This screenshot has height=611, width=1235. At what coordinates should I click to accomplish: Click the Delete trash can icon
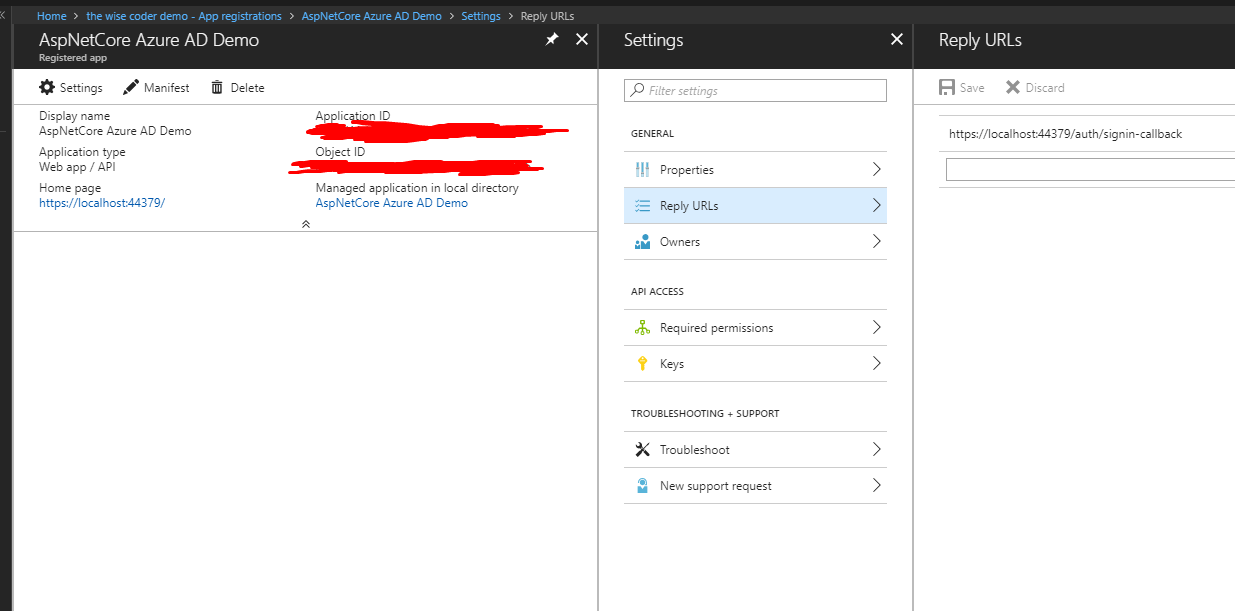pos(217,88)
